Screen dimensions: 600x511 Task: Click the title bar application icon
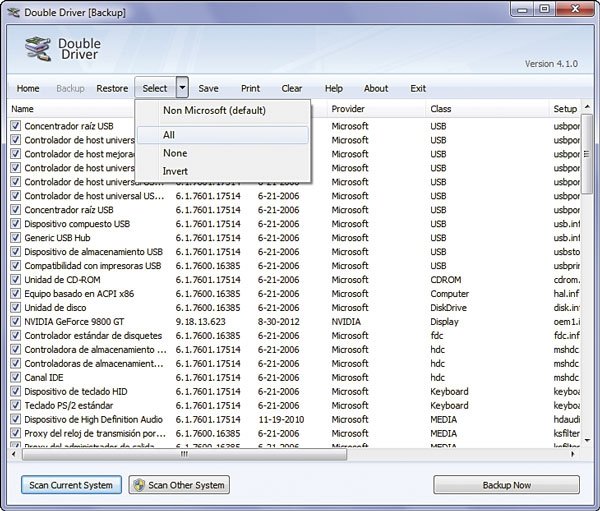[13, 12]
